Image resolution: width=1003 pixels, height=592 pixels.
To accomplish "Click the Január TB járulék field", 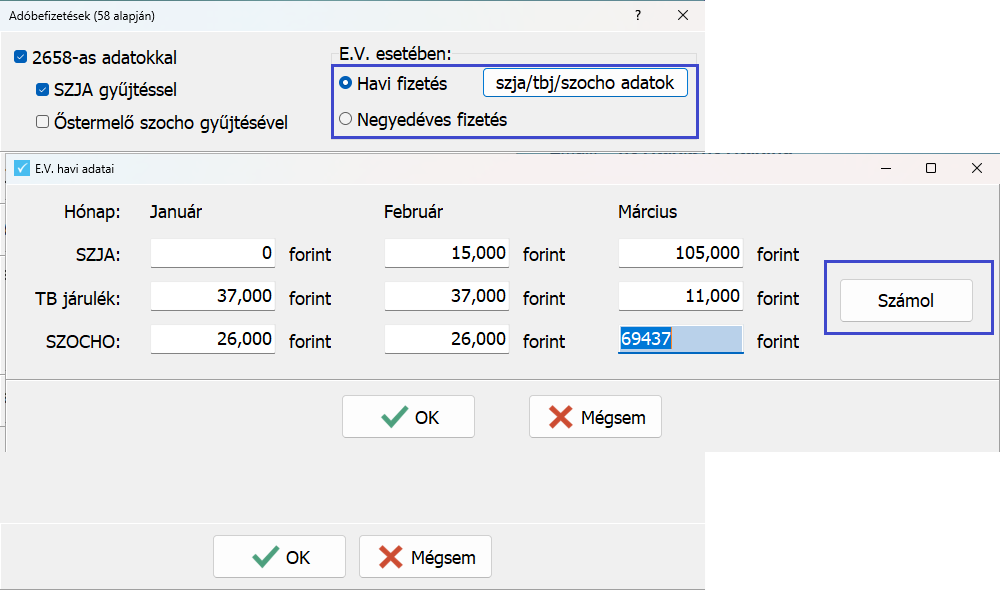I will click(x=212, y=297).
